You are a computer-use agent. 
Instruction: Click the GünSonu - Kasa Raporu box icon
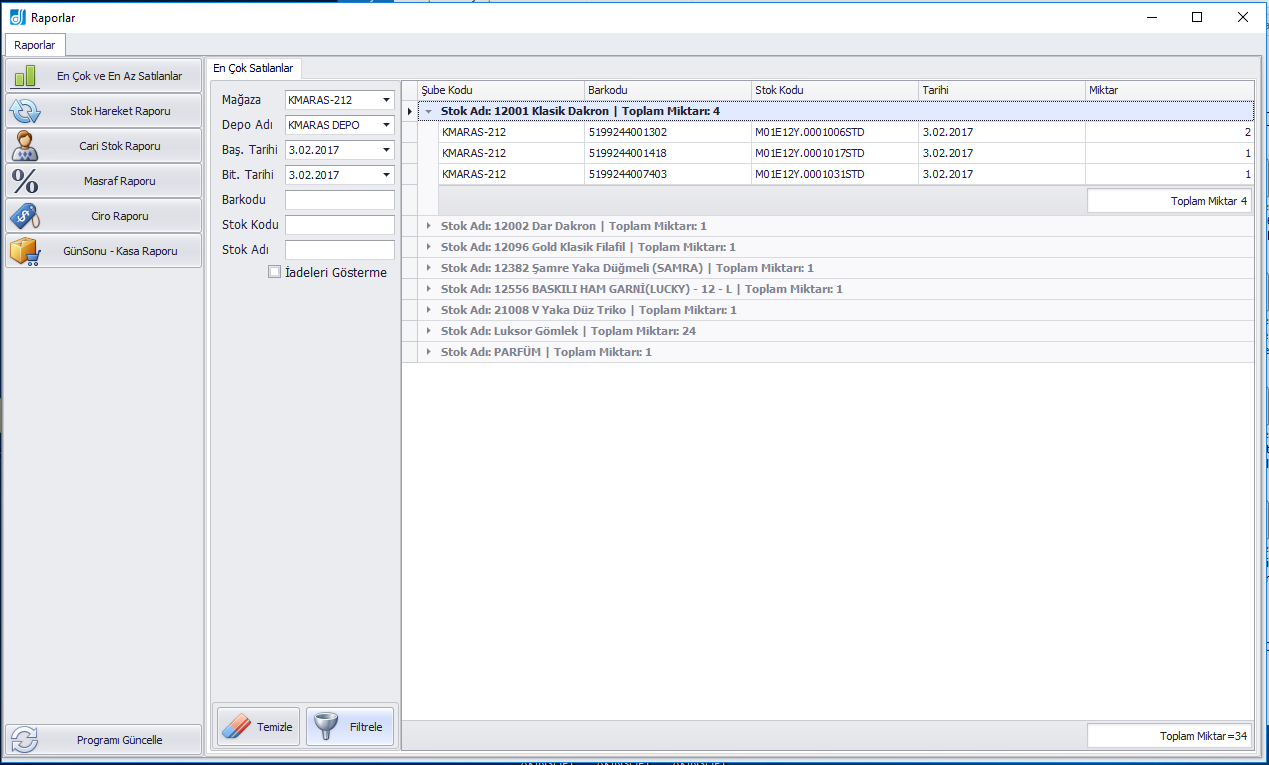tap(25, 251)
